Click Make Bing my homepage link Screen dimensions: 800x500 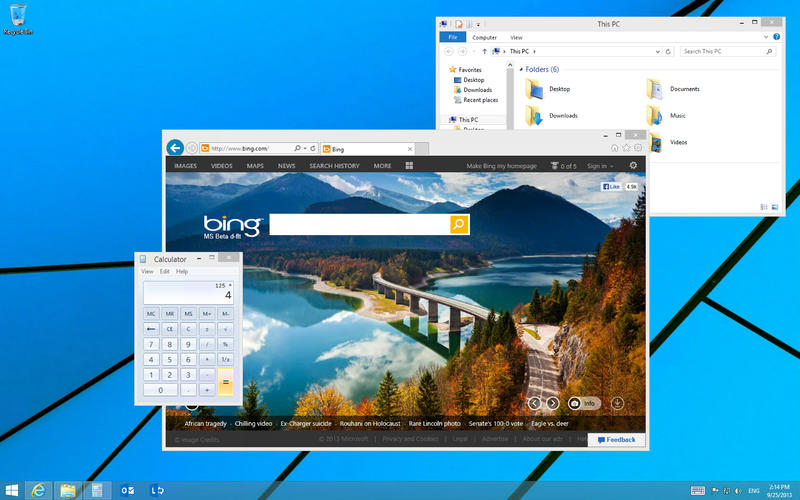point(504,166)
